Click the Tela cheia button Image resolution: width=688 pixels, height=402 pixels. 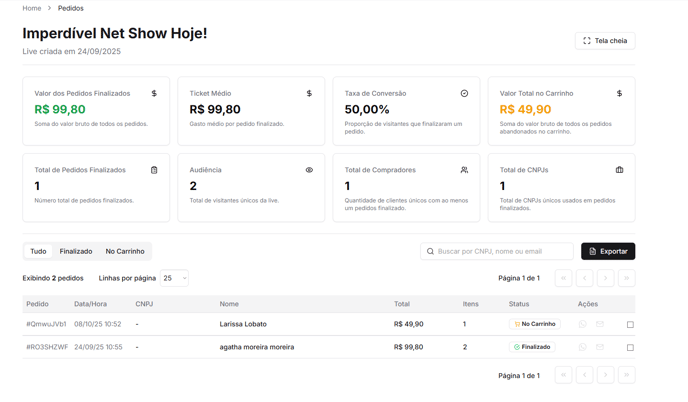pyautogui.click(x=605, y=41)
